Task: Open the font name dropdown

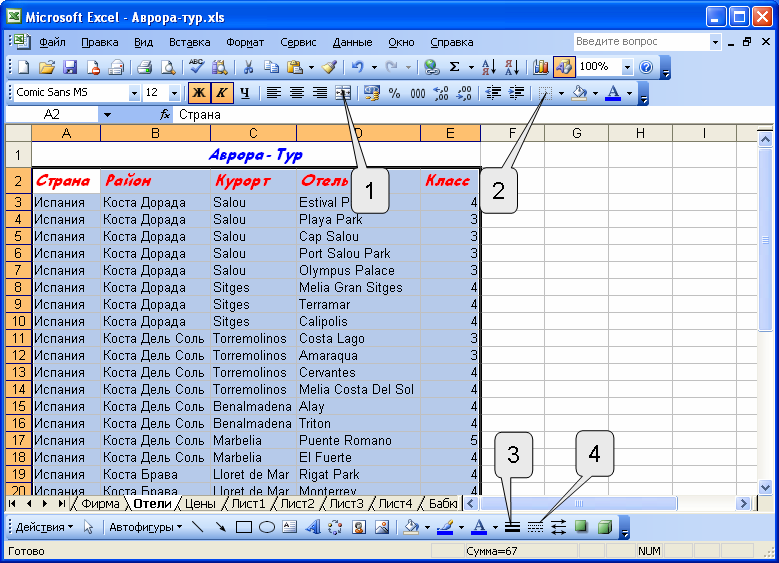Action: click(x=134, y=93)
